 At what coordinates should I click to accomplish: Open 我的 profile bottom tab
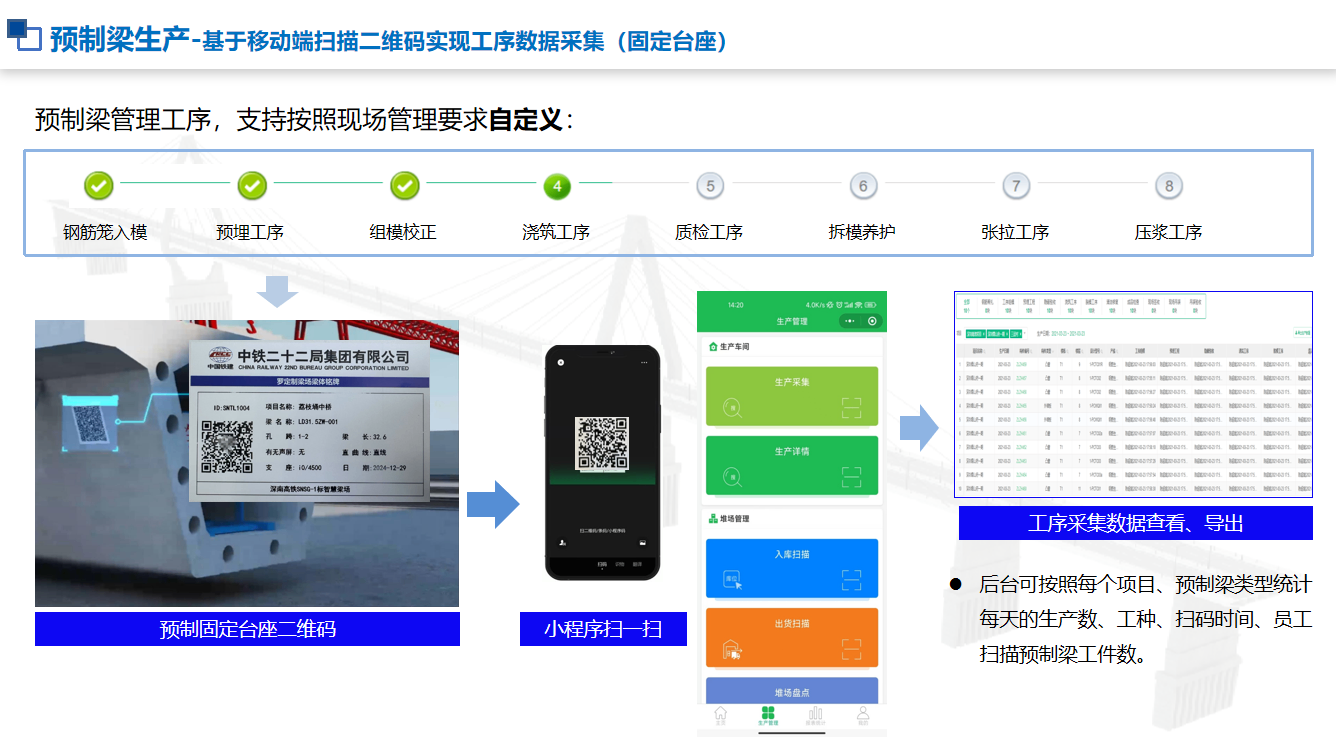862,715
